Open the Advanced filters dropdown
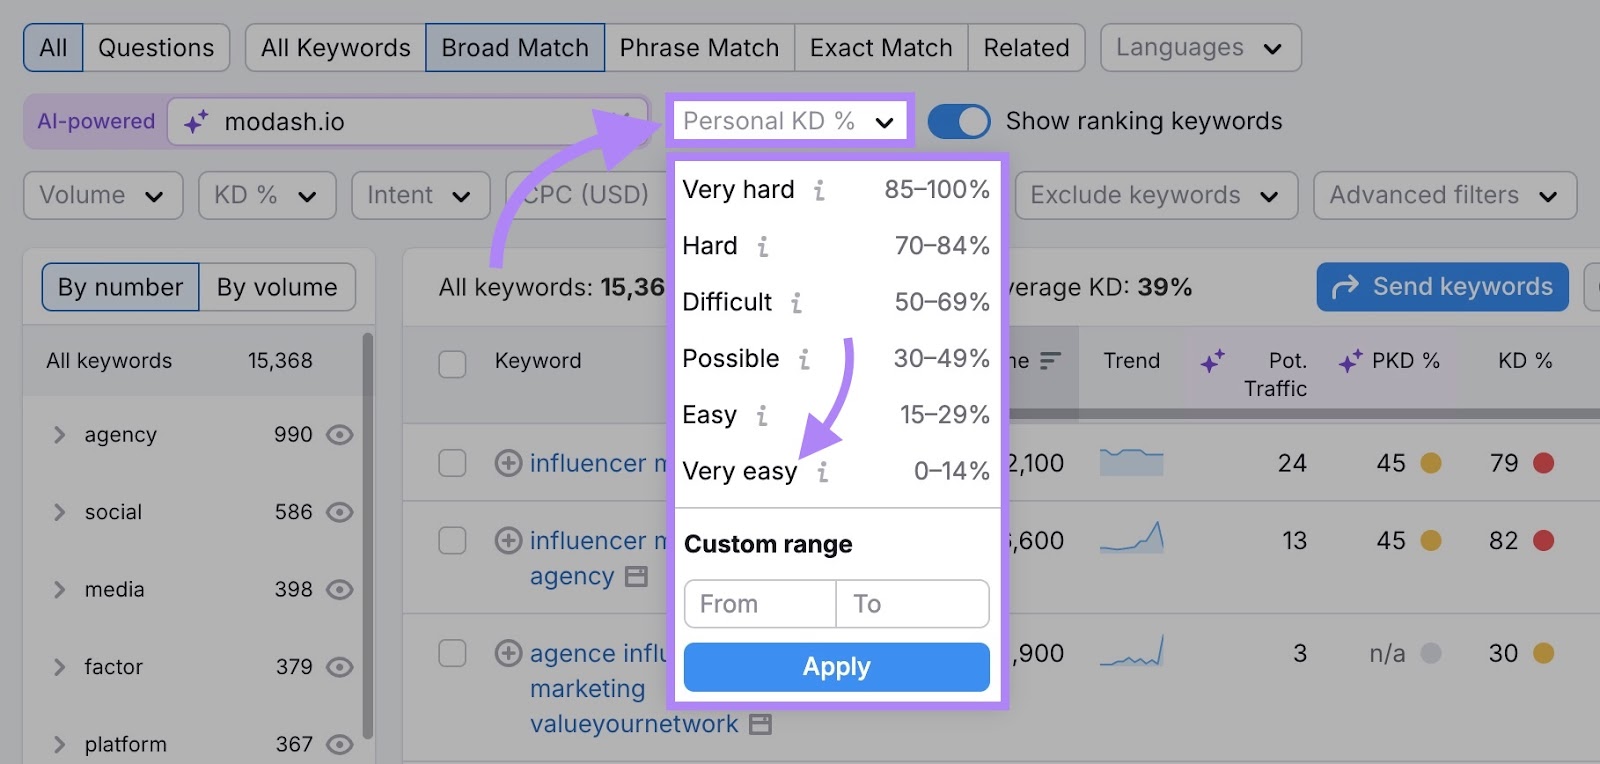This screenshot has height=764, width=1600. point(1444,195)
